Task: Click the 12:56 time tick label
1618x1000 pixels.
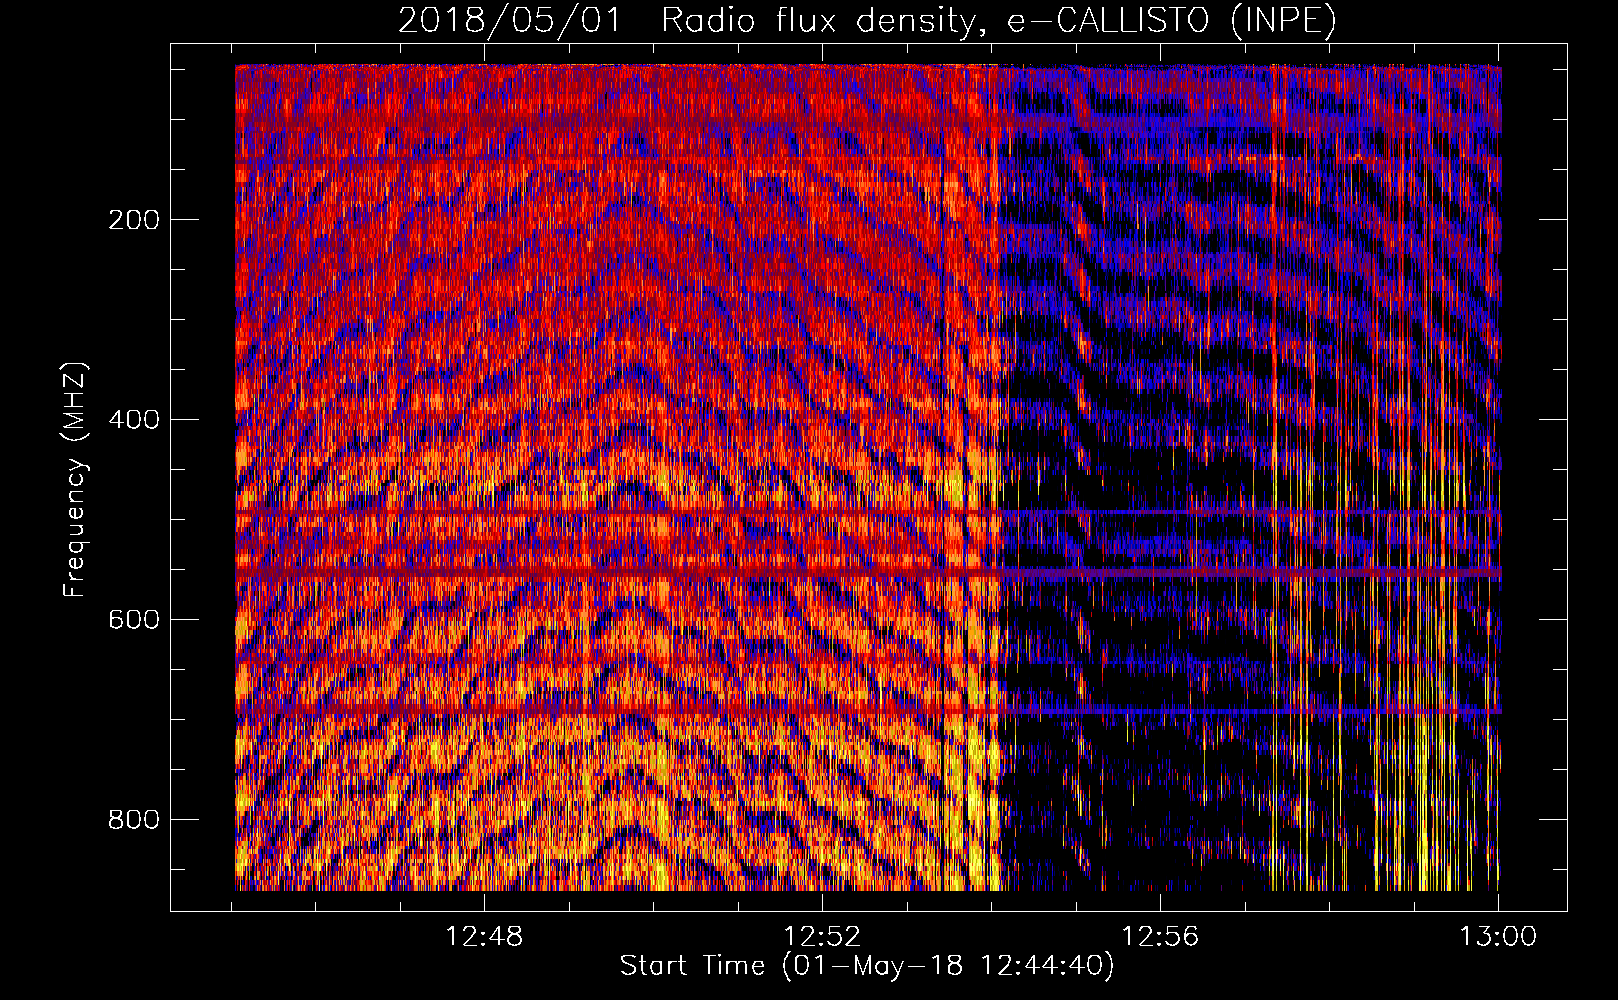Action: point(1160,937)
